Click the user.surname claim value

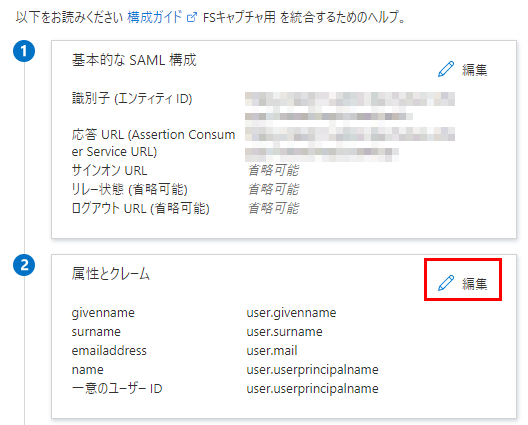coord(285,332)
